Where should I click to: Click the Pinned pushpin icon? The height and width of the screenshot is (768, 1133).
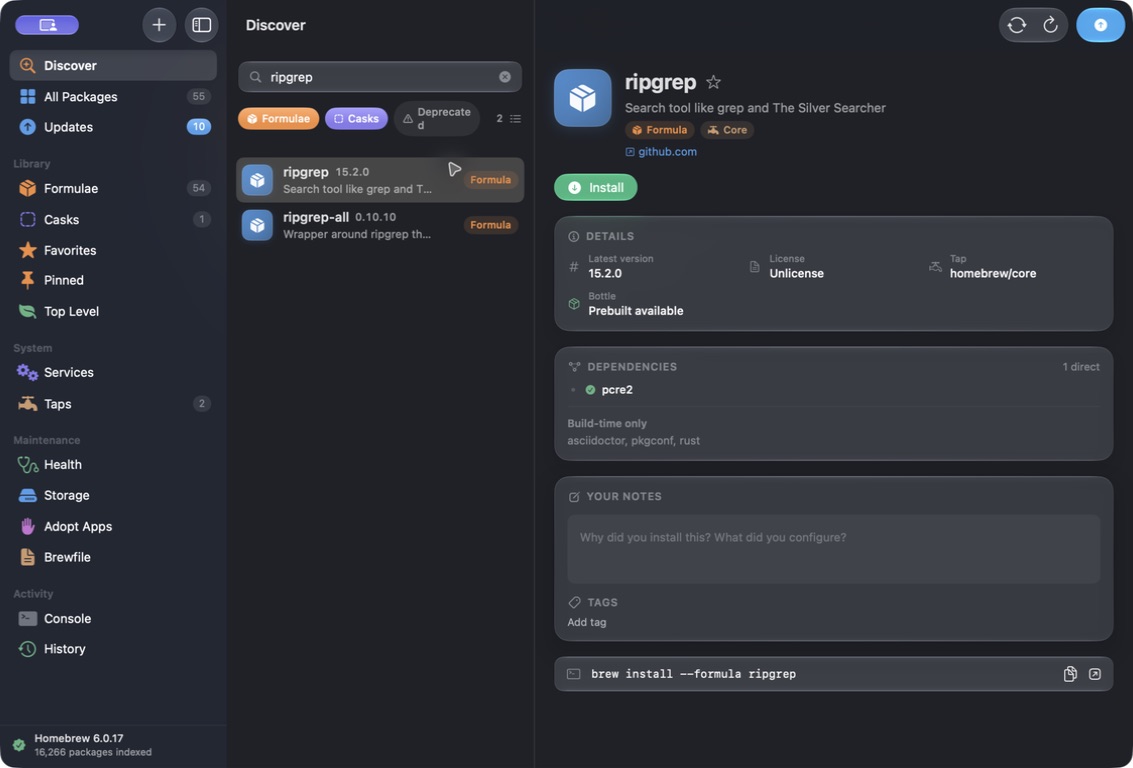(27, 280)
